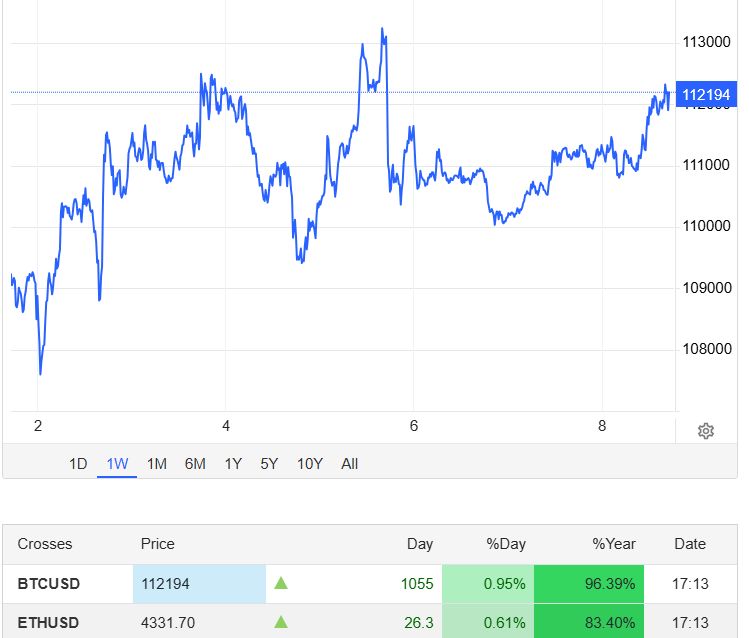749x638 pixels.
Task: Select the 1Y time range
Action: pyautogui.click(x=233, y=464)
